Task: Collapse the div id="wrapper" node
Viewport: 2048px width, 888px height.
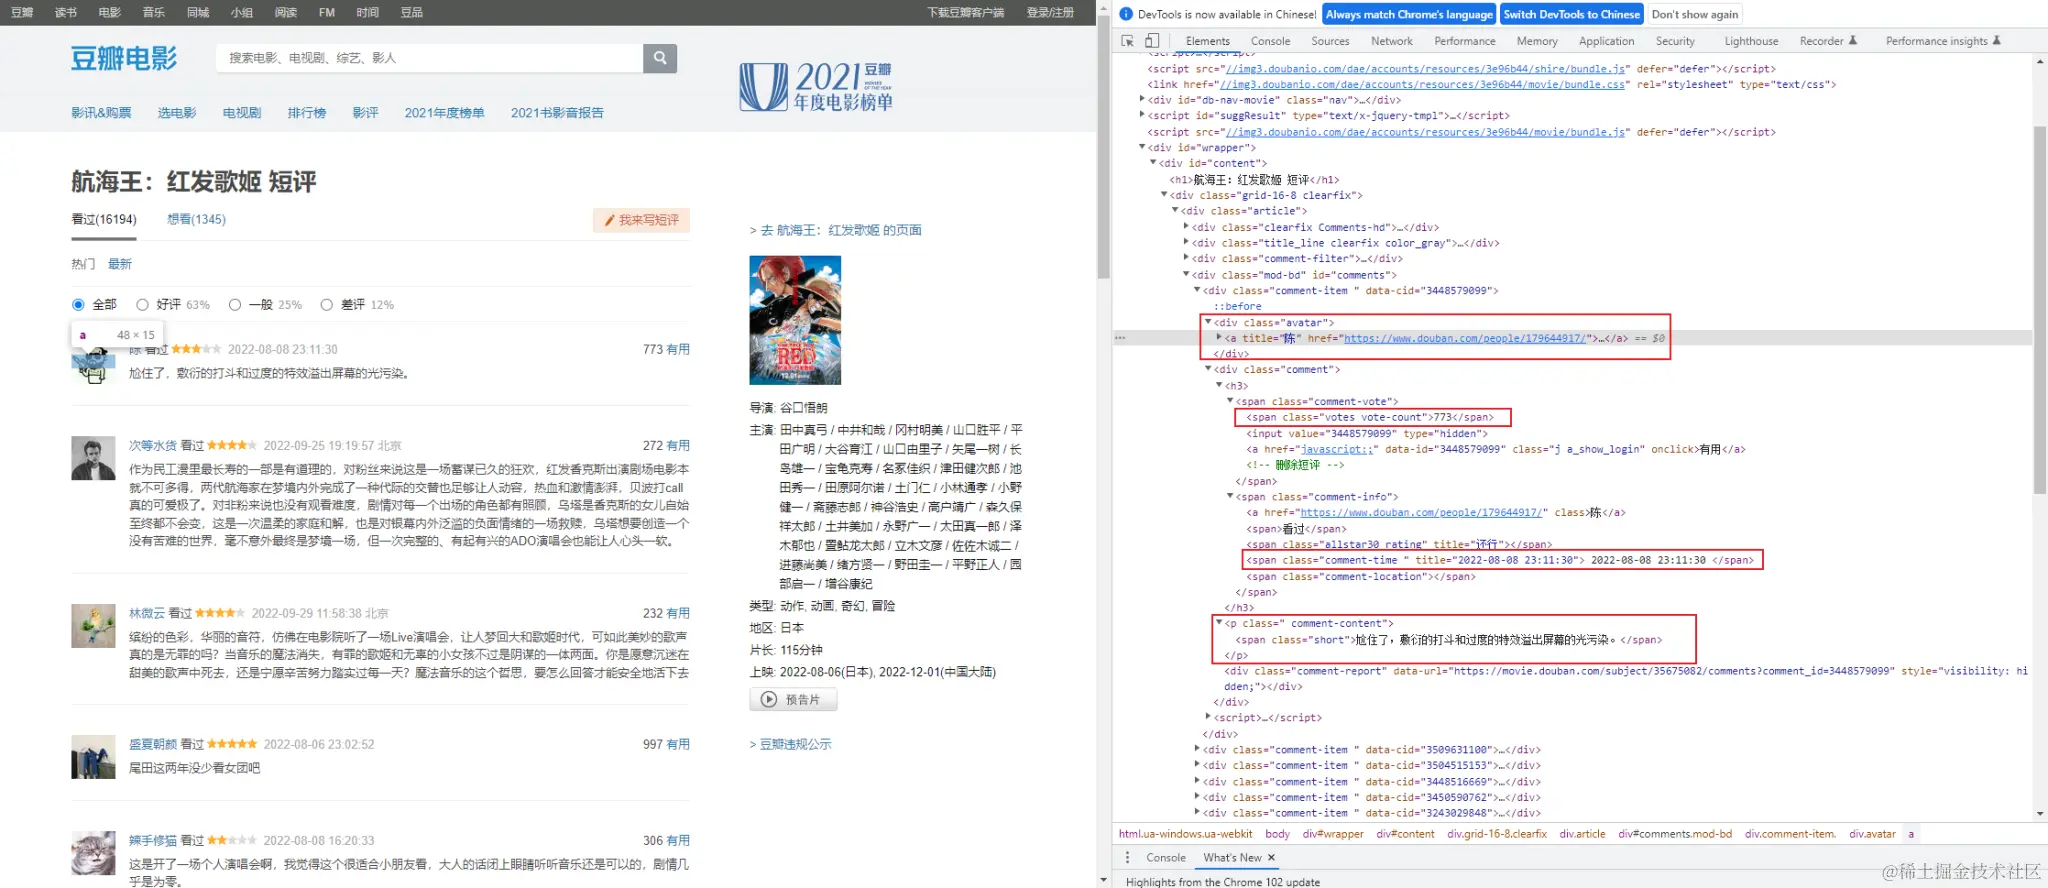Action: point(1142,148)
